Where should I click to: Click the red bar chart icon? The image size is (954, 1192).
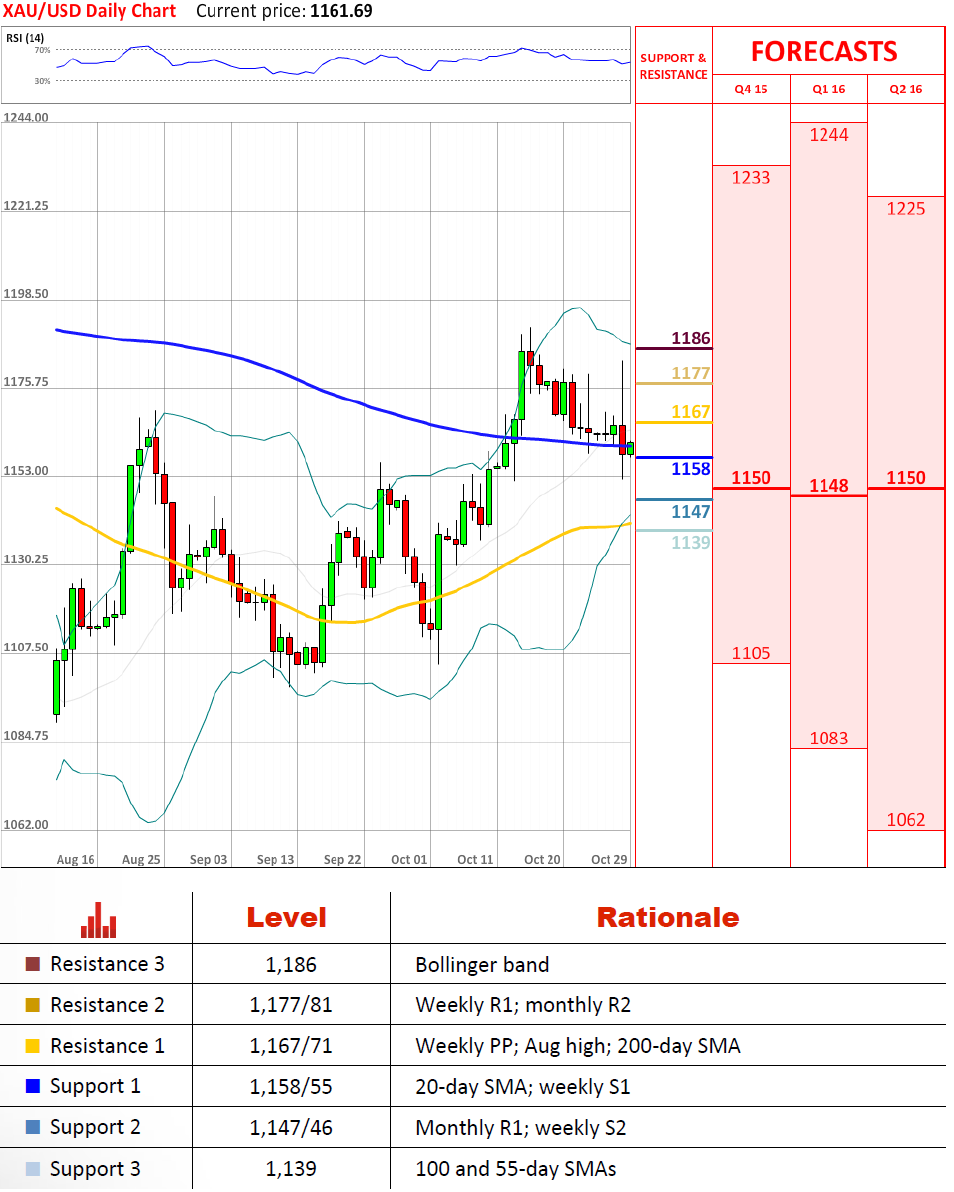click(98, 920)
